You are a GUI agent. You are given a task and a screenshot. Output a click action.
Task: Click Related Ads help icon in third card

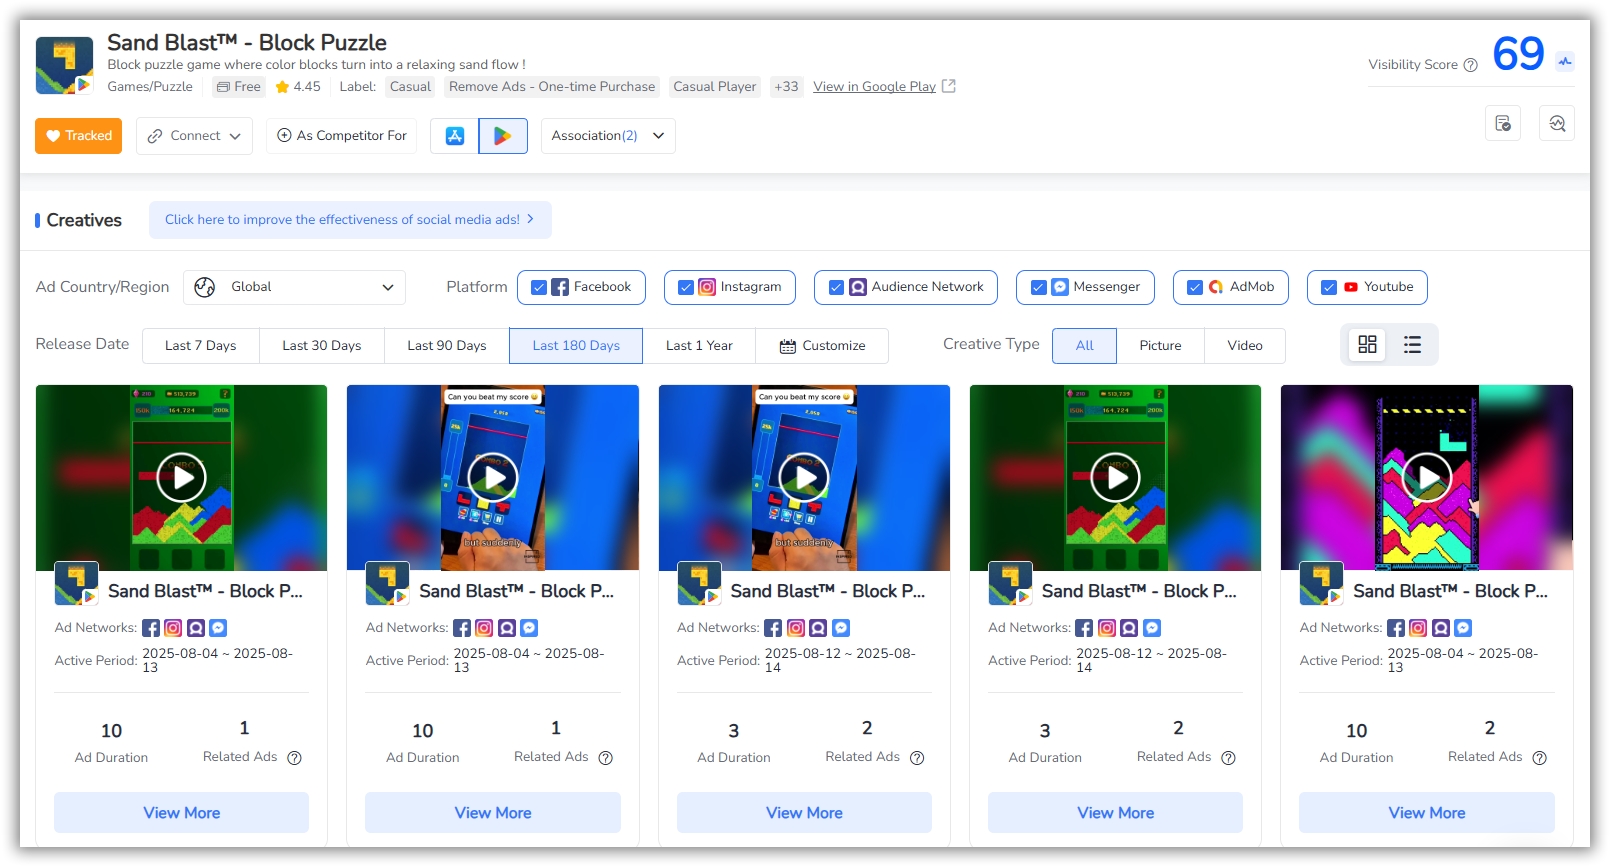point(917,758)
